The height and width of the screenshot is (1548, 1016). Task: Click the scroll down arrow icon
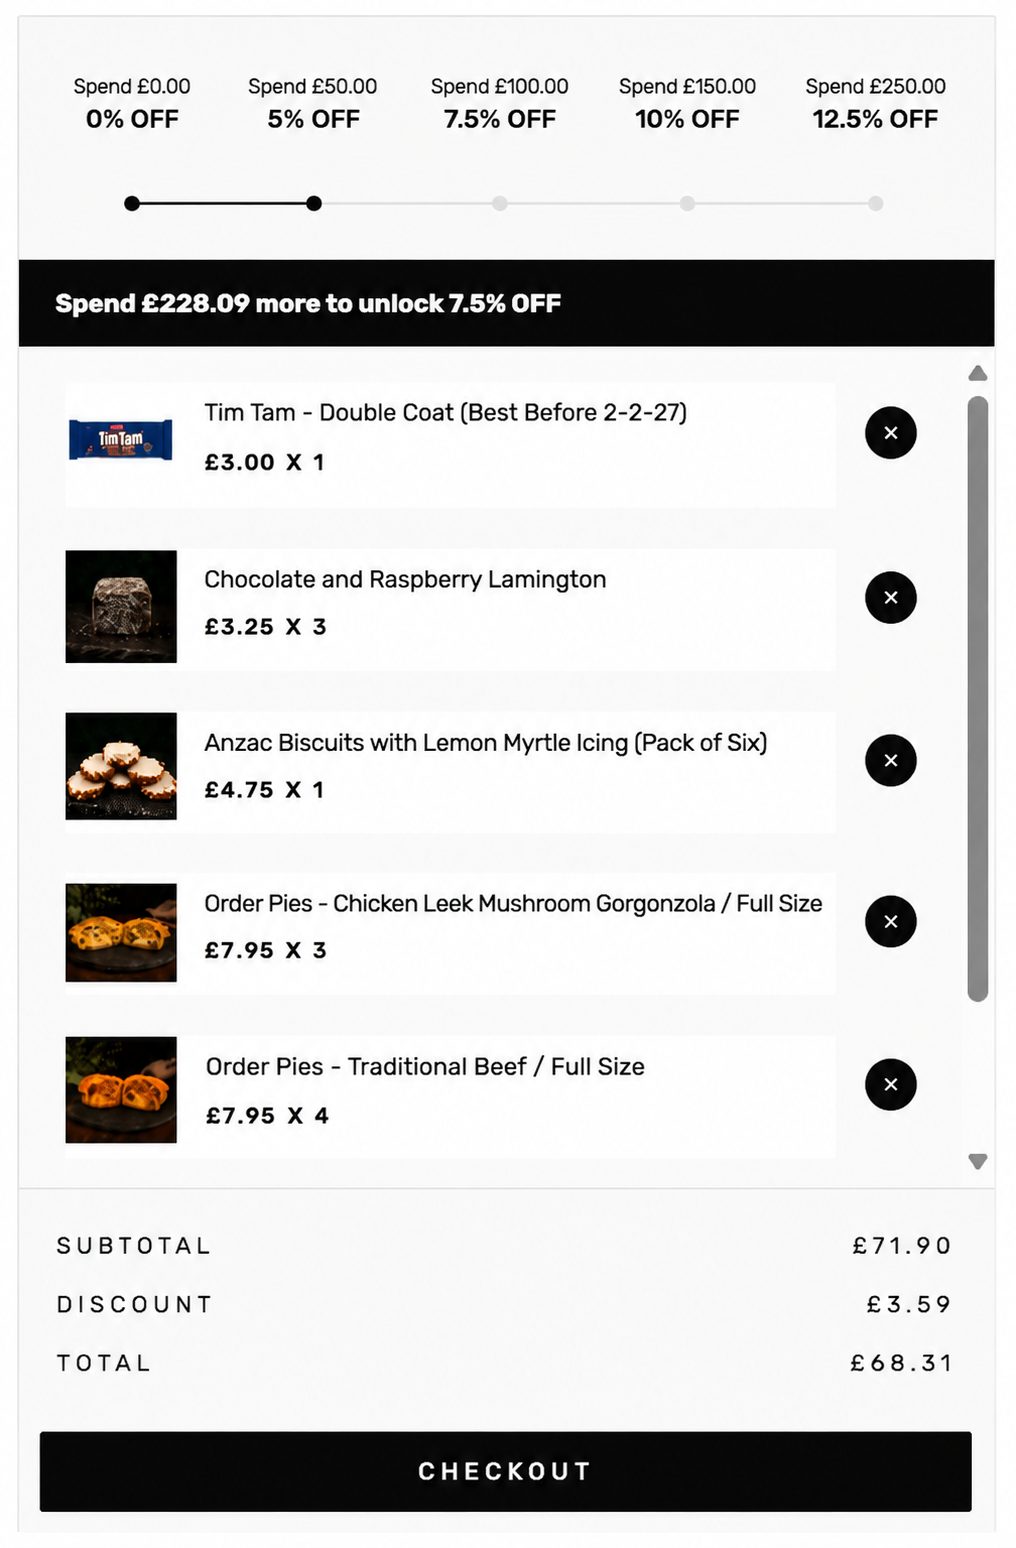(x=978, y=1161)
